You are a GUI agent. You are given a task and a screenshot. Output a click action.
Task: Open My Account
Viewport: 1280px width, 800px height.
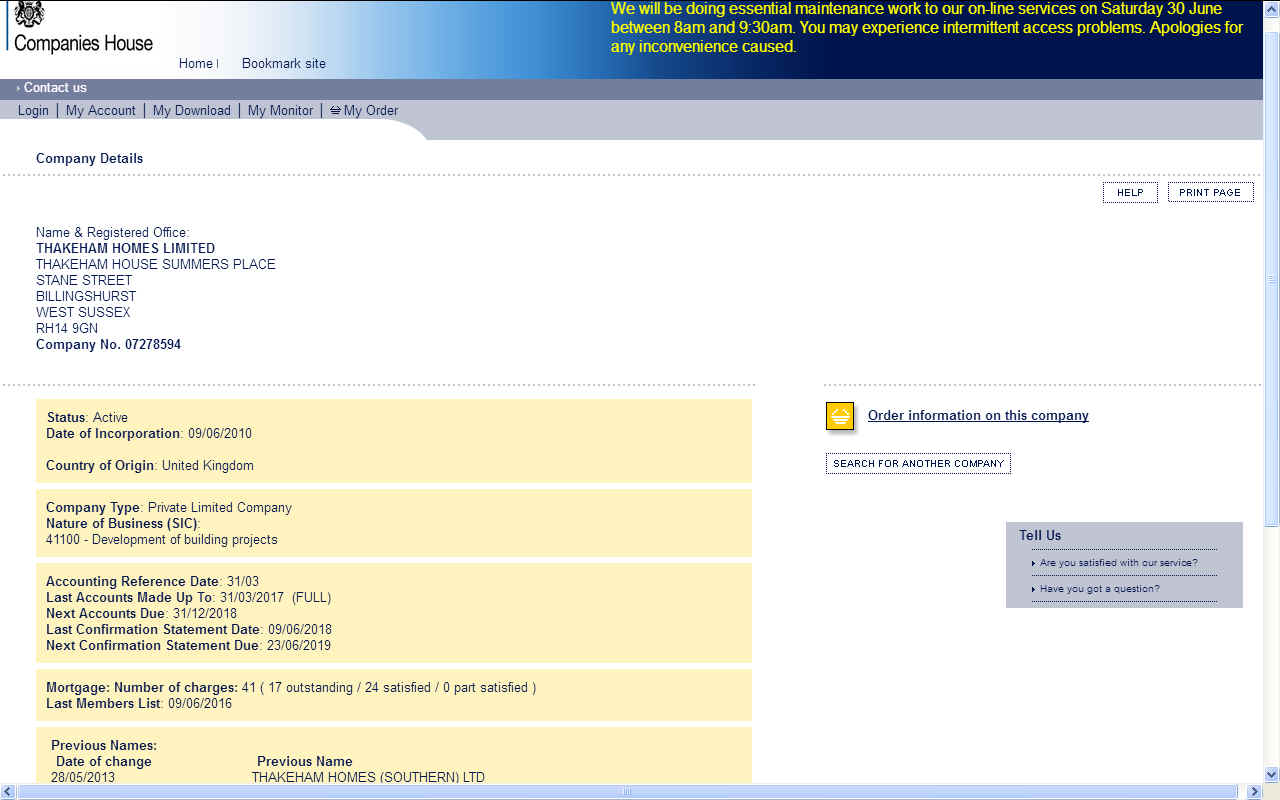coord(100,111)
